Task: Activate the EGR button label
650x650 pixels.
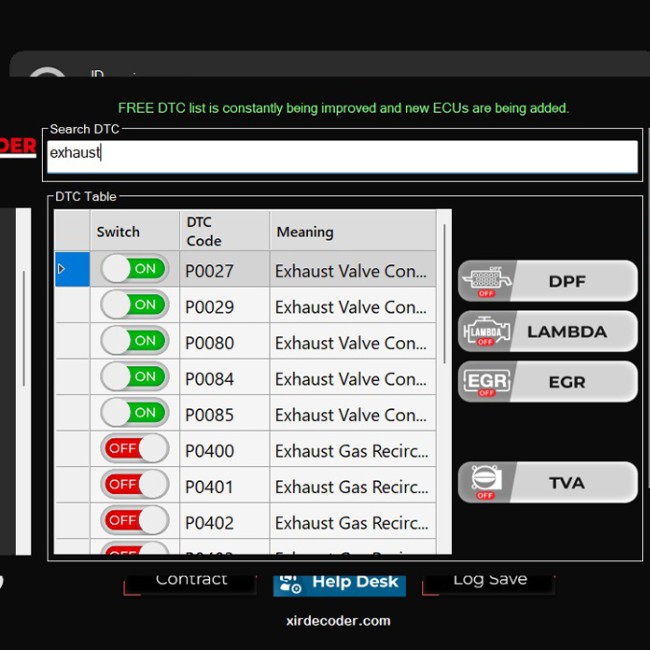Action: [x=567, y=382]
